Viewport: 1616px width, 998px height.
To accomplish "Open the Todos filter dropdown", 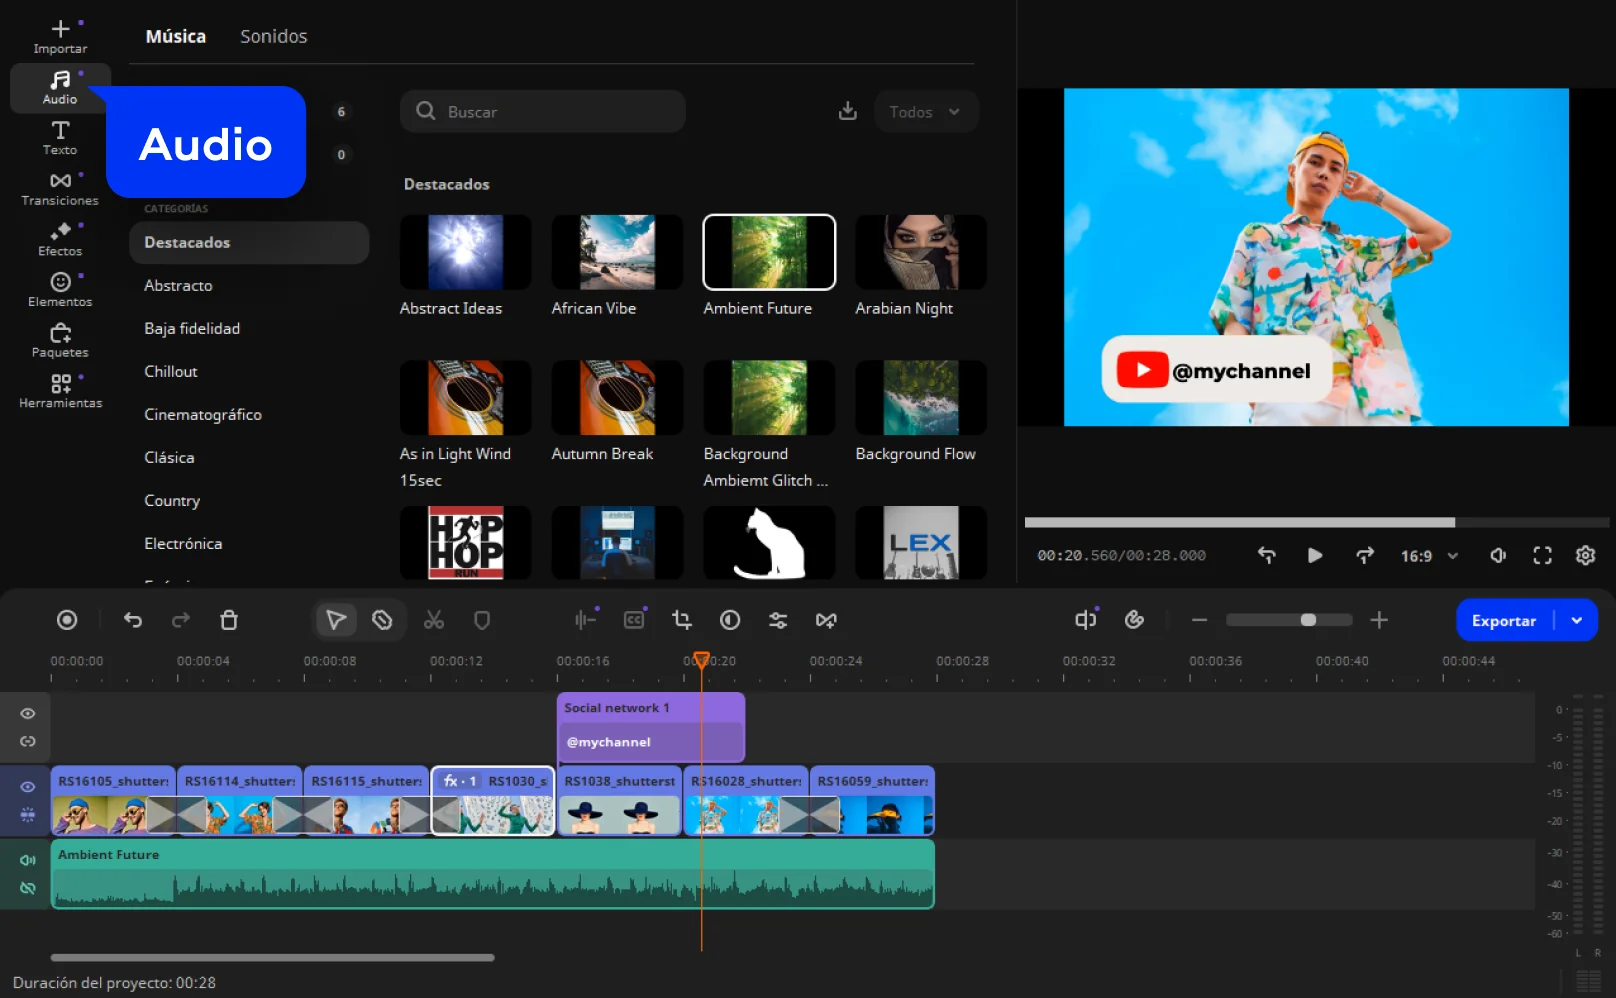I will (x=925, y=112).
